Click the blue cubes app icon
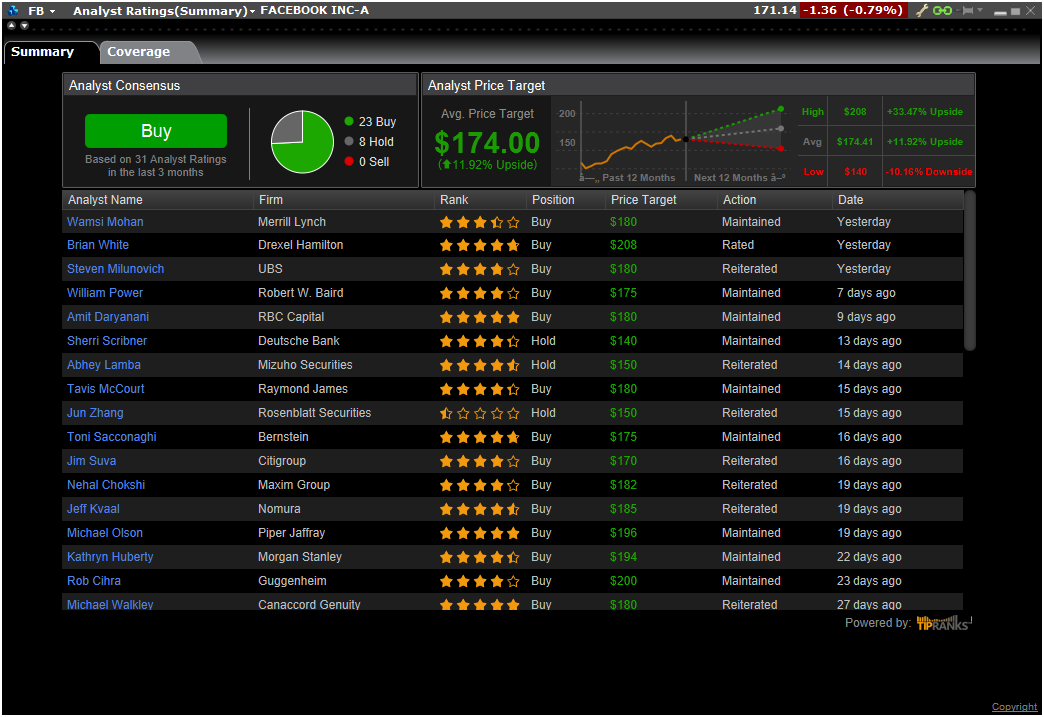The width and height of the screenshot is (1044, 717). (x=13, y=10)
